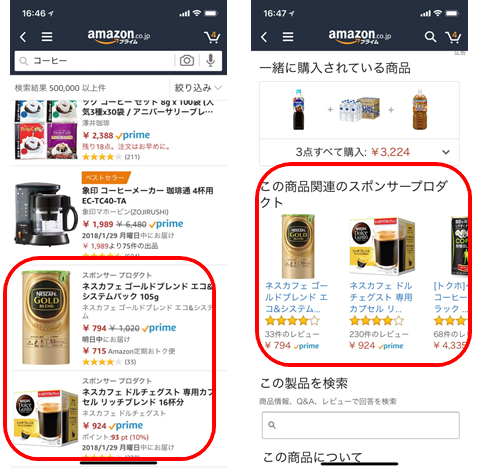Open the shopping cart on left phone
The width and height of the screenshot is (480, 469).
[x=212, y=37]
